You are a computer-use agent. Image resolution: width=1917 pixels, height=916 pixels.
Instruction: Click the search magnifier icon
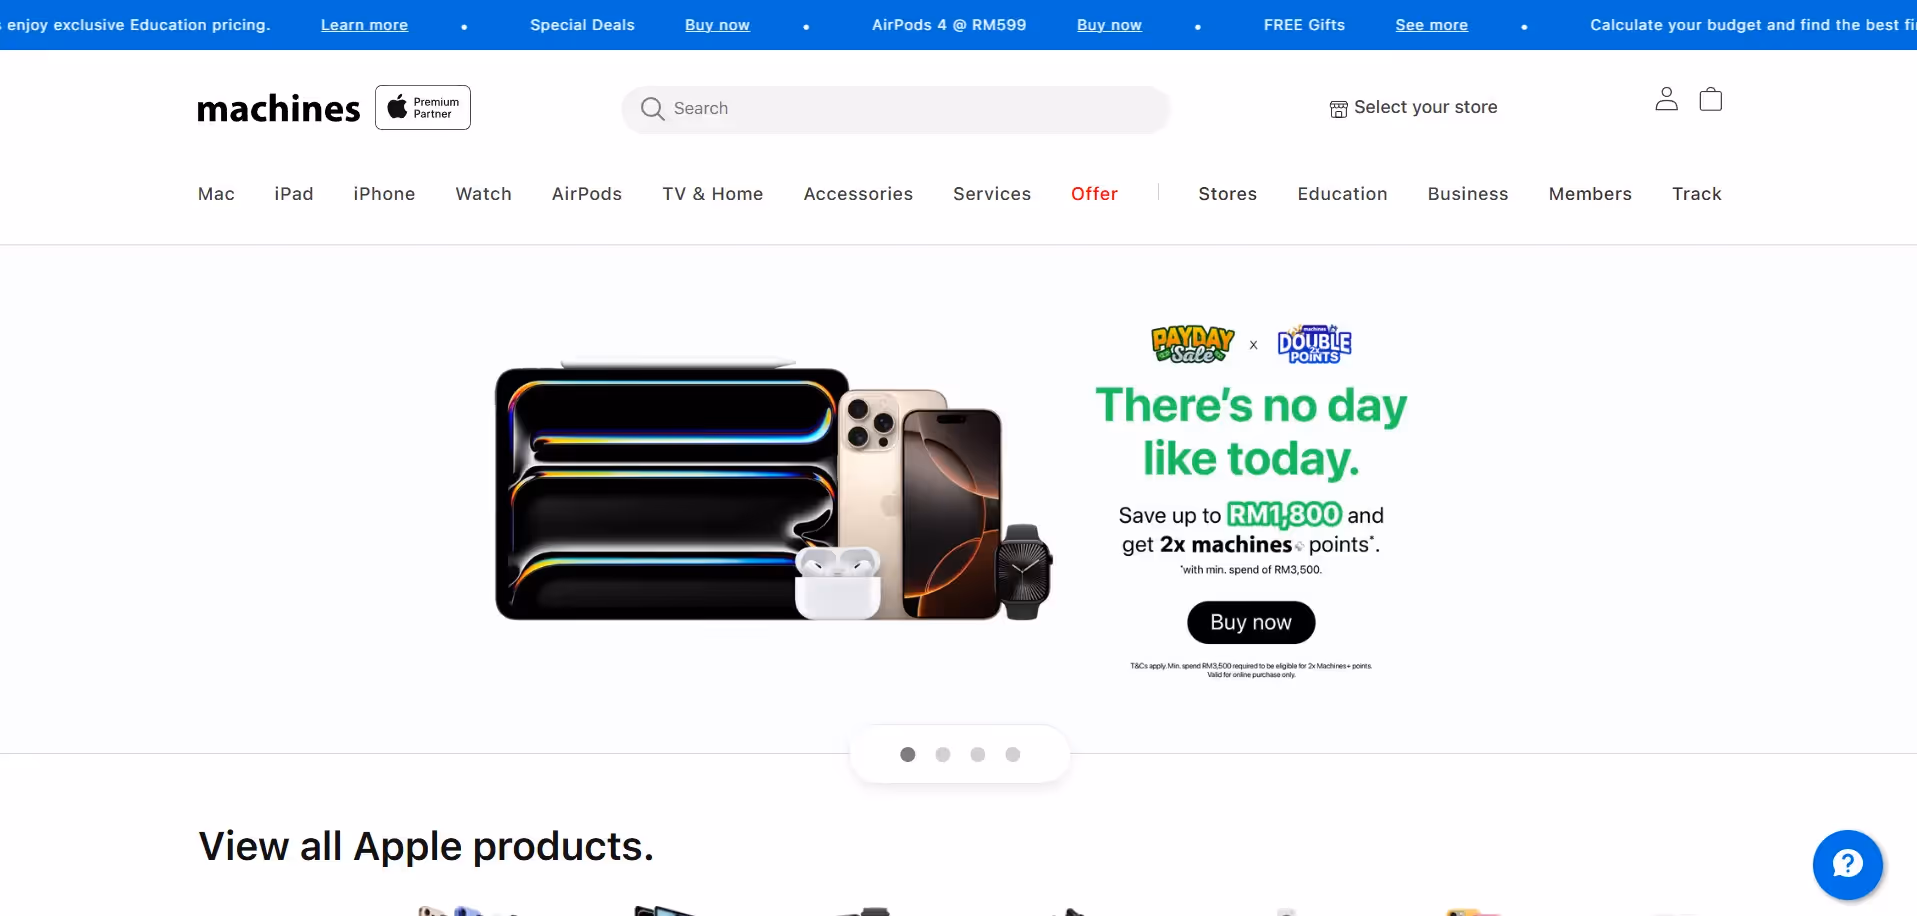(652, 108)
